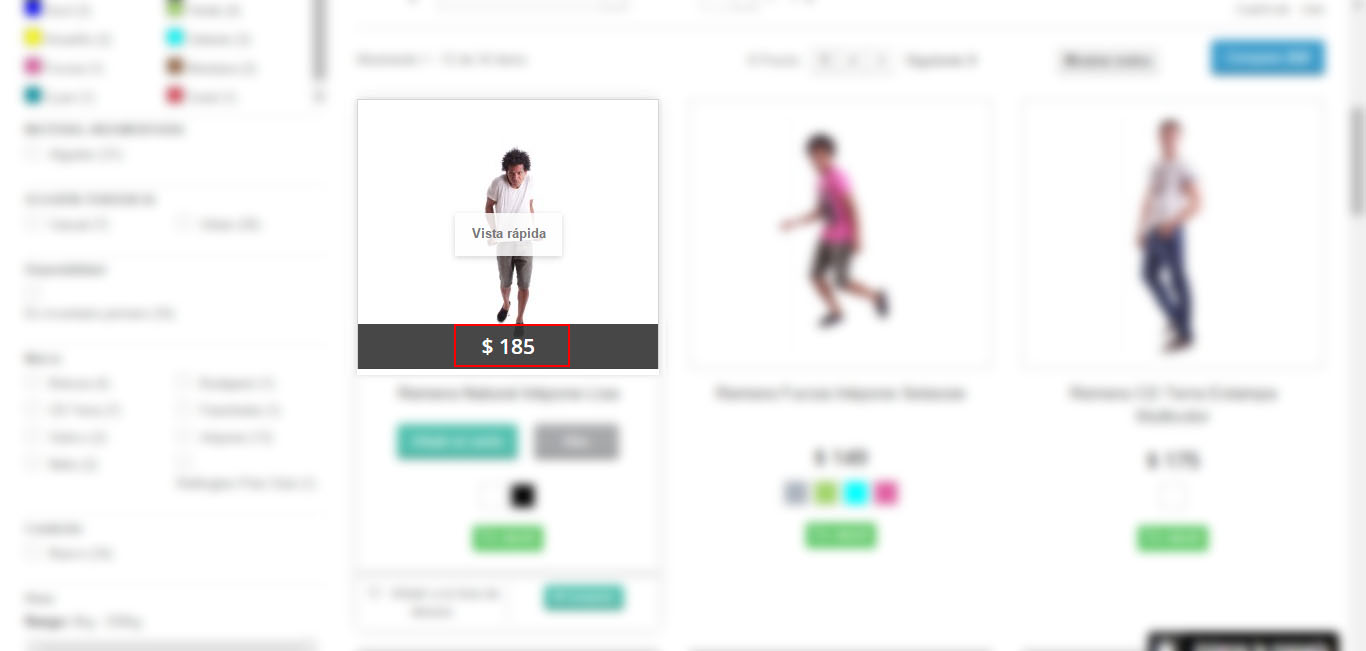
Task: Click the teal button below first product title
Action: pos(458,442)
